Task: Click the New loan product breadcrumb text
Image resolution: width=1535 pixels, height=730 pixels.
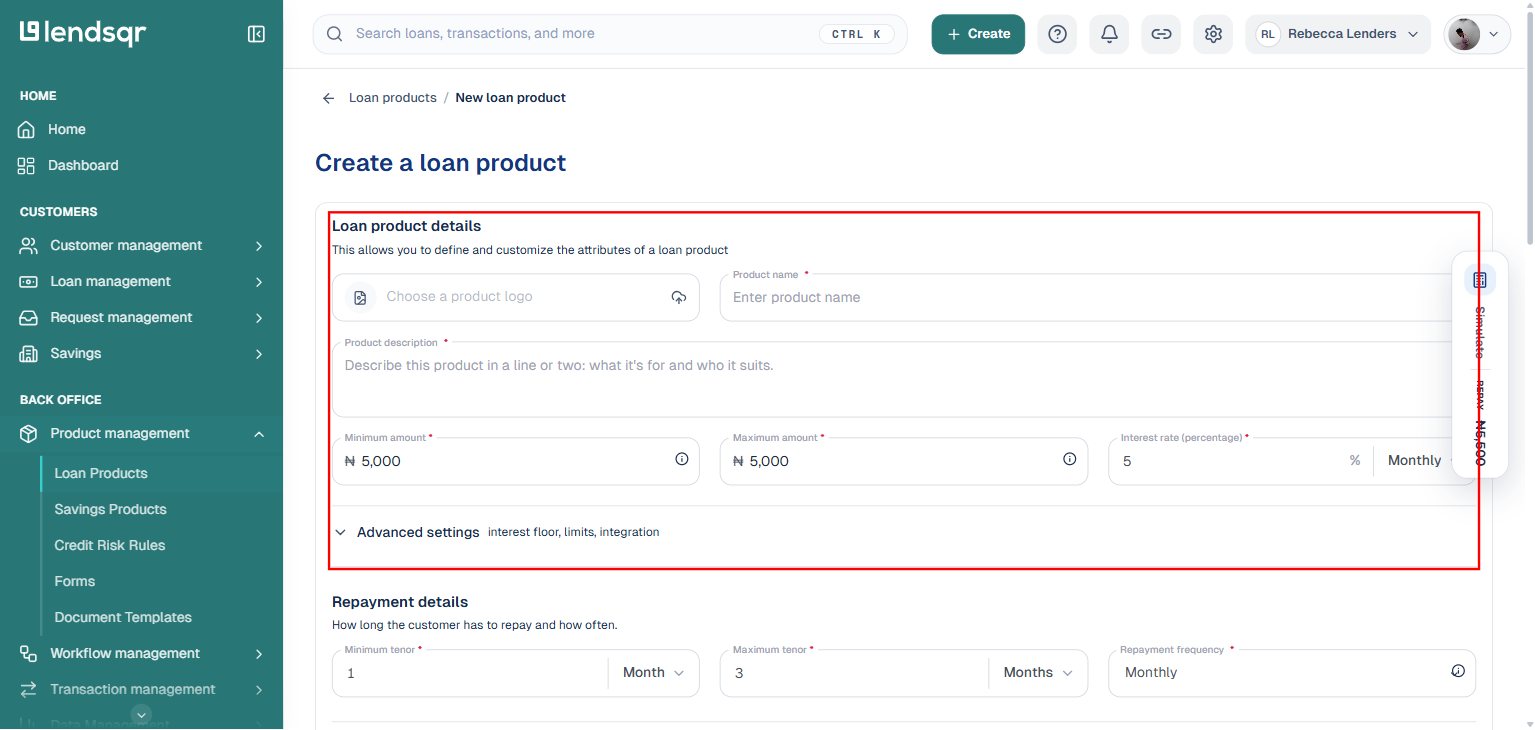Action: click(x=510, y=98)
